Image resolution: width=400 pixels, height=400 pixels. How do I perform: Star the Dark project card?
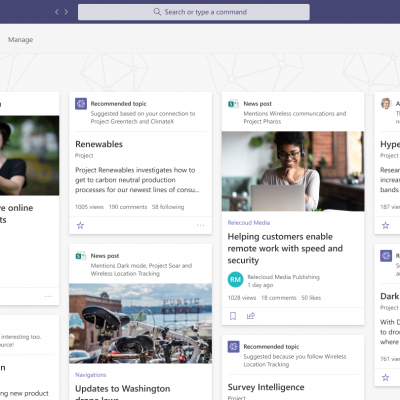click(386, 378)
